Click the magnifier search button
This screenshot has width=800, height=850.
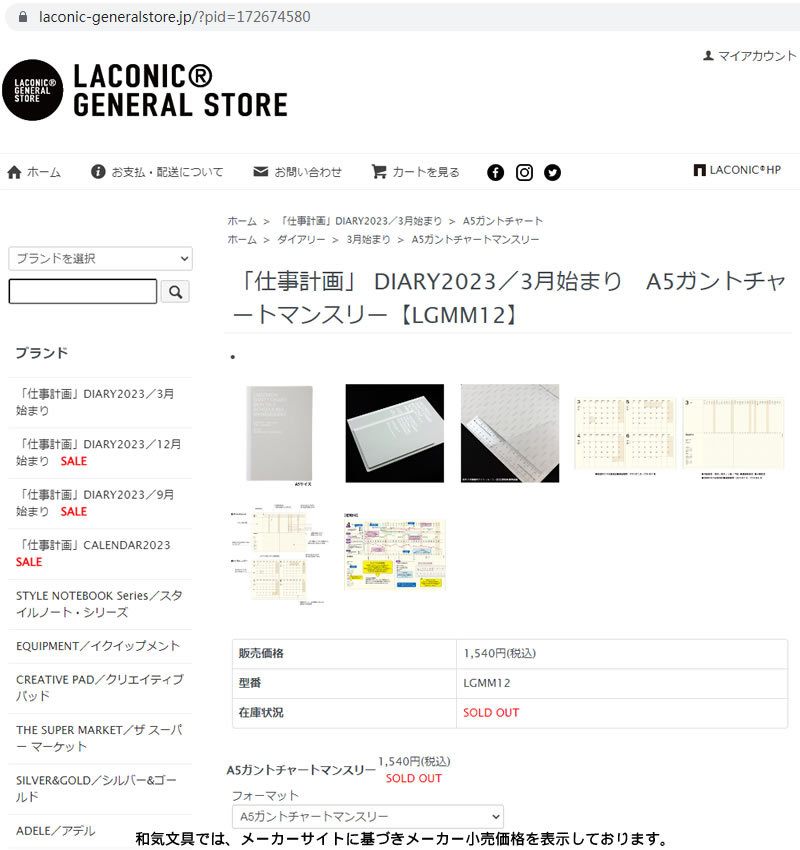click(175, 292)
